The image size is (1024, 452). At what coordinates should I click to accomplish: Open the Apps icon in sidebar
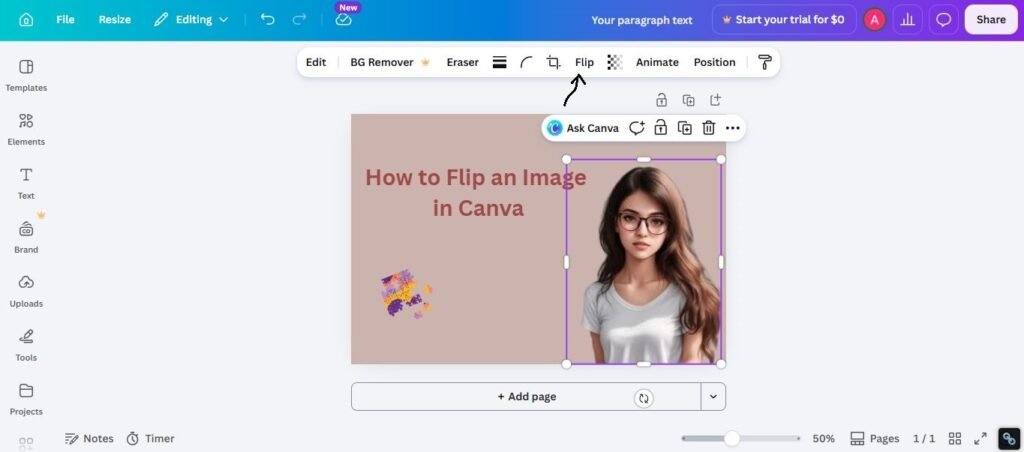point(26,444)
